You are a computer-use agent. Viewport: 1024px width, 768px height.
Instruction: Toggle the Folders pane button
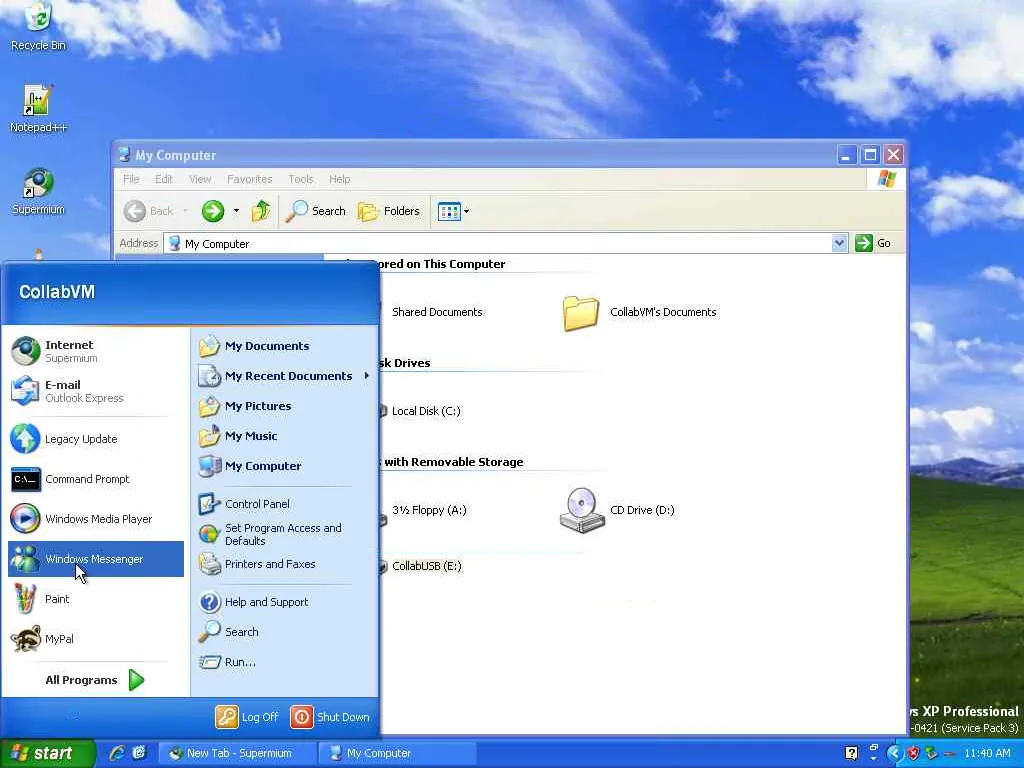389,211
